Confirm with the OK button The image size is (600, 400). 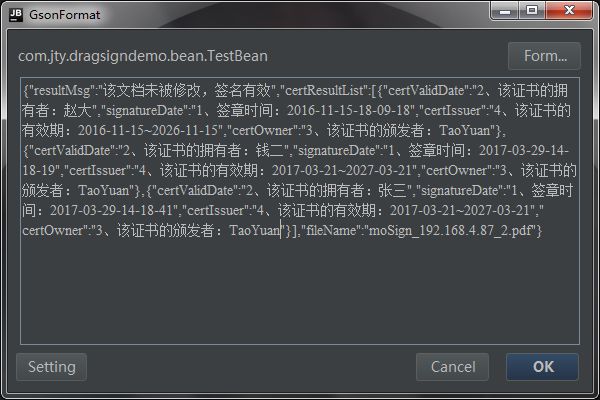[x=543, y=367]
